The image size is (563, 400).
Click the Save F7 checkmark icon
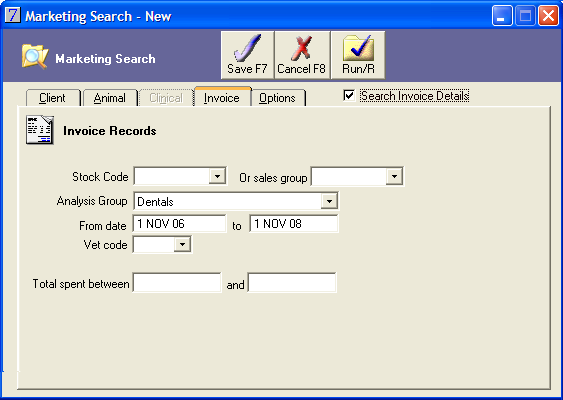(247, 48)
